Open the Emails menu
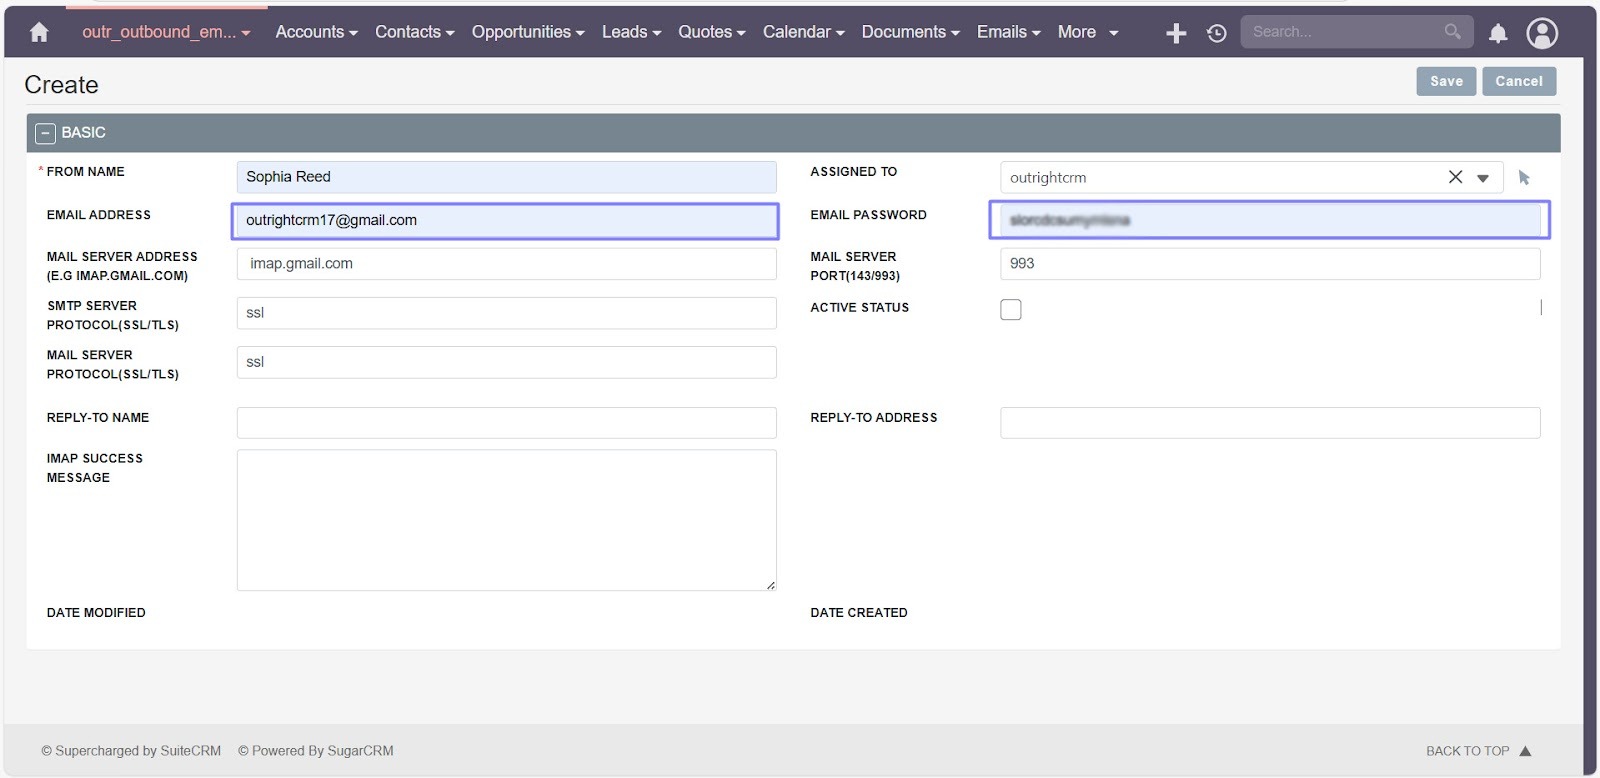The image size is (1600, 778). tap(1008, 32)
